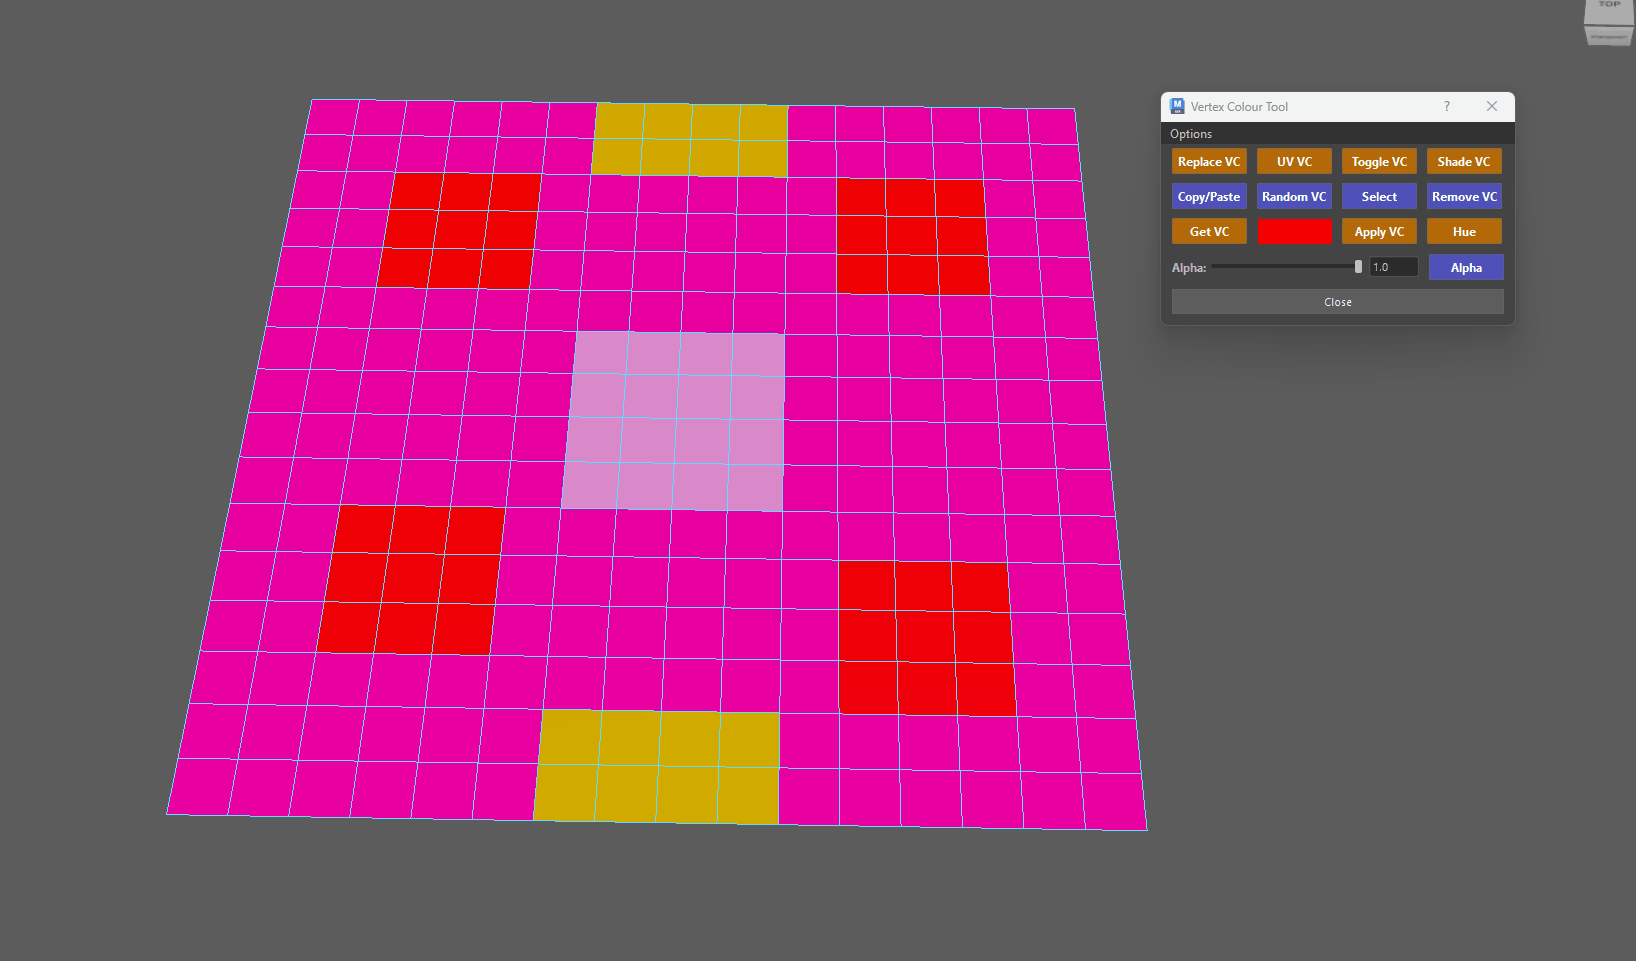Click the blue Alpha button

click(1466, 268)
